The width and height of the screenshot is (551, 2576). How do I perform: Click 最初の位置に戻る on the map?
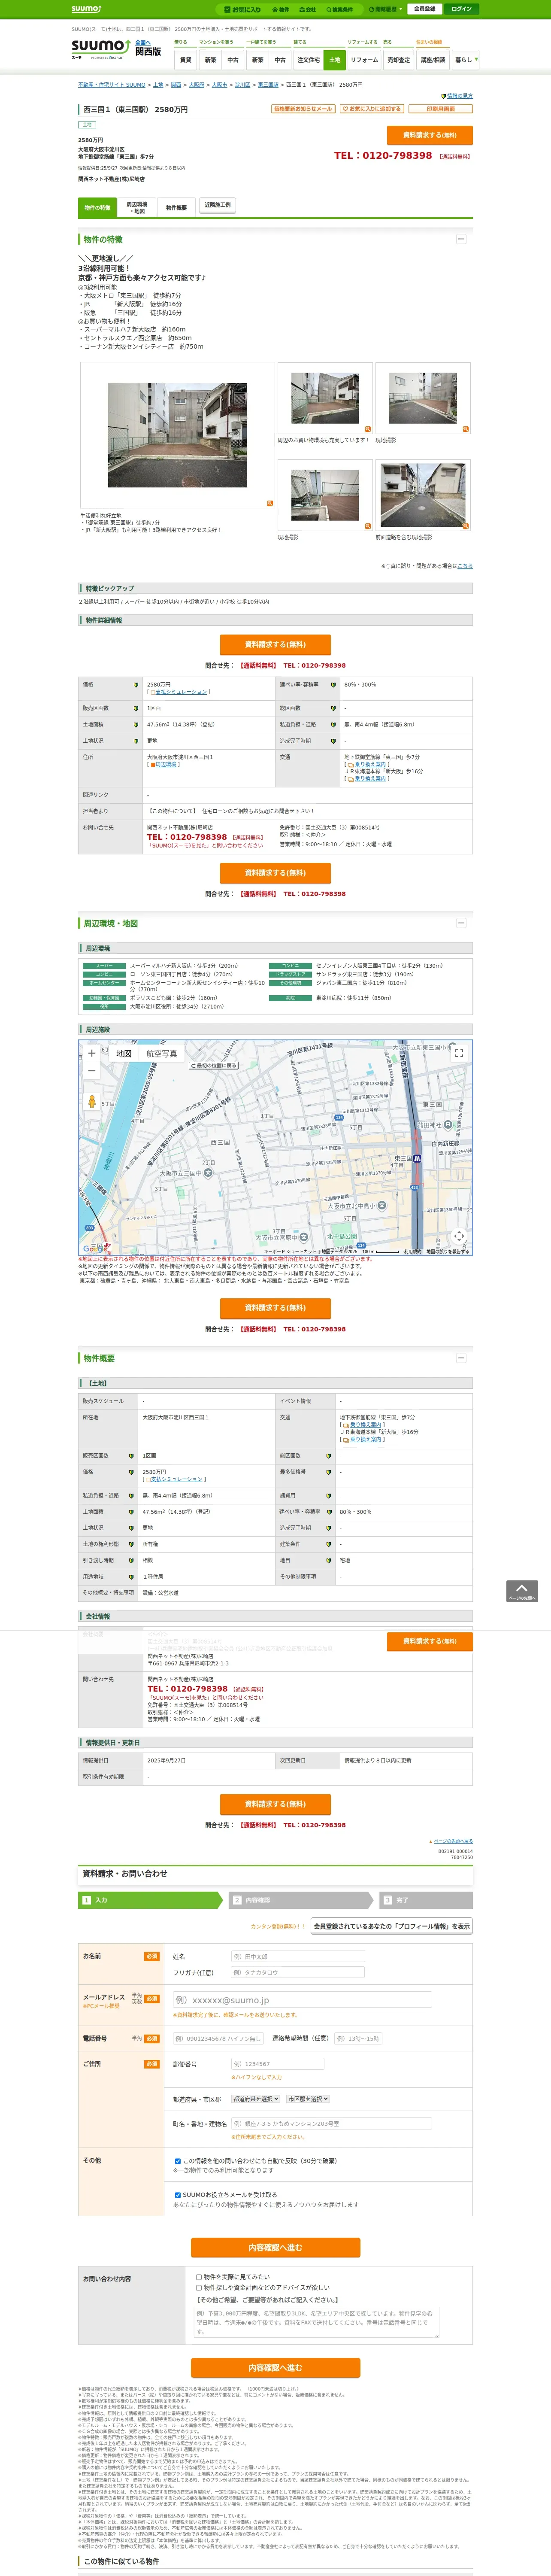pyautogui.click(x=214, y=1066)
